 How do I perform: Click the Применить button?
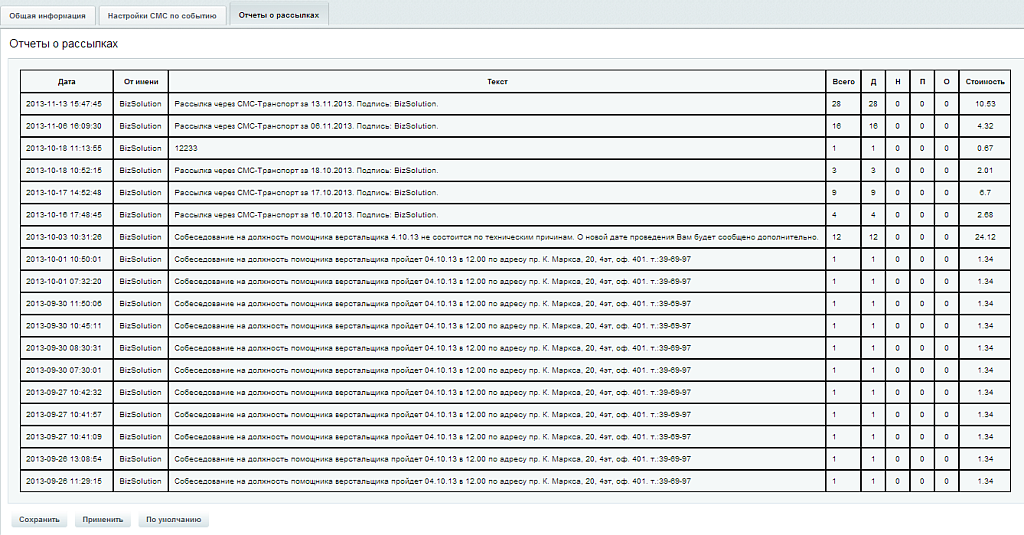coord(103,520)
